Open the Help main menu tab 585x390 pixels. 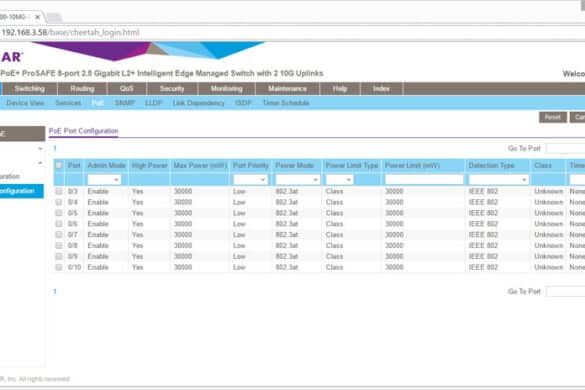340,89
